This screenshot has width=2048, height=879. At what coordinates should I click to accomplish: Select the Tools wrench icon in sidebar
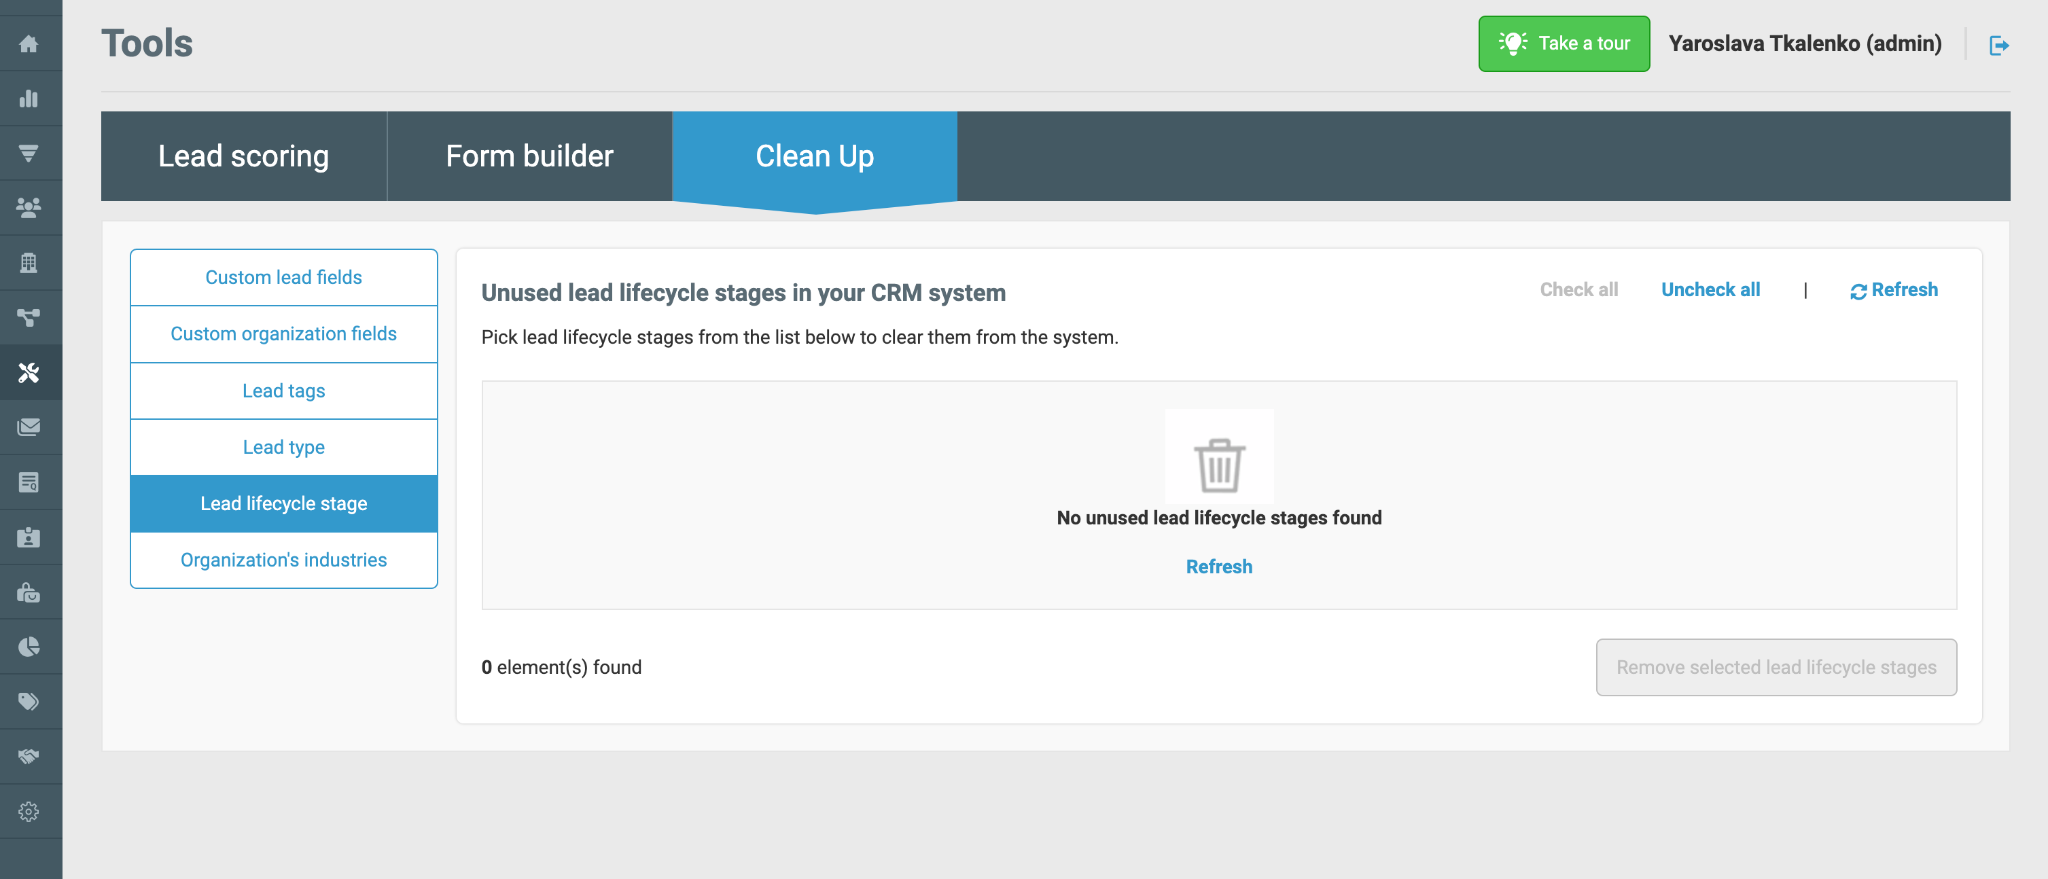pyautogui.click(x=29, y=373)
